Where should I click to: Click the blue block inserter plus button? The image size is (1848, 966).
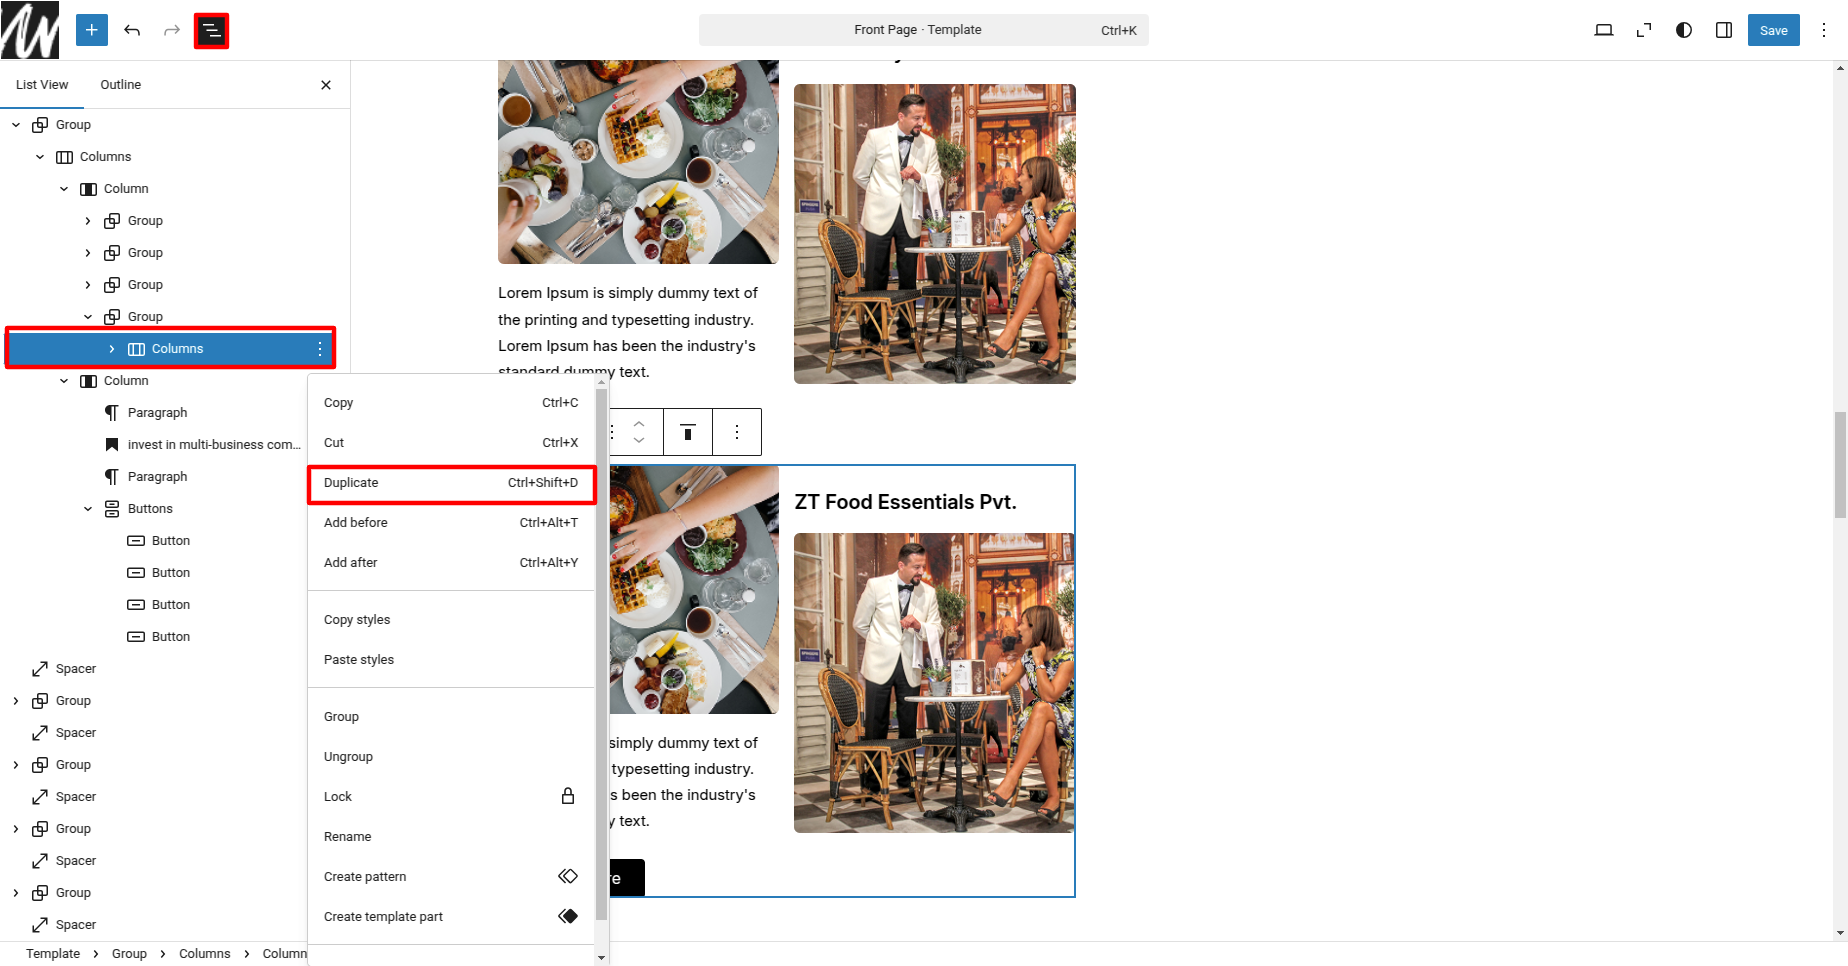[91, 30]
